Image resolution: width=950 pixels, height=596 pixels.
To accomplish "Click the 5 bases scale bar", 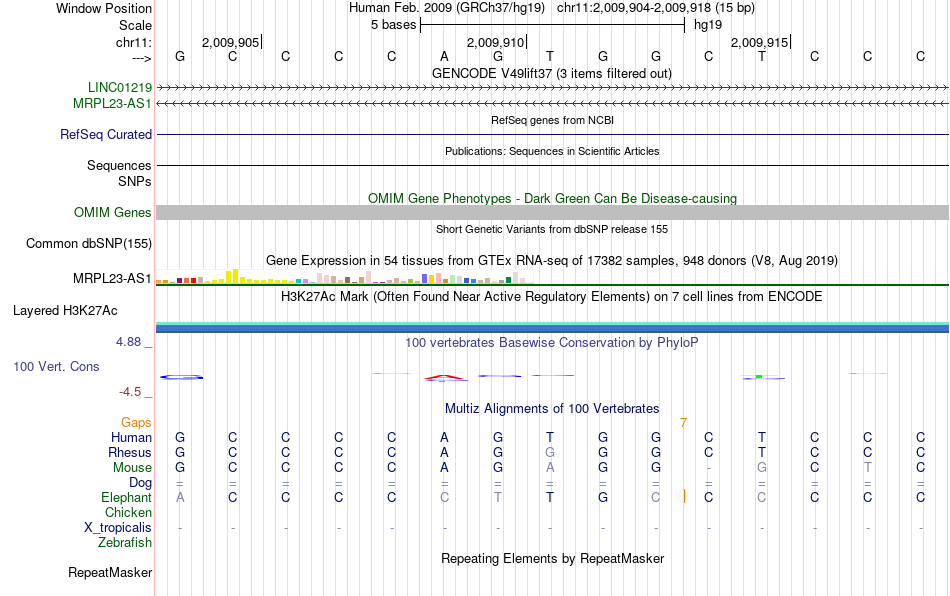I will pos(553,25).
